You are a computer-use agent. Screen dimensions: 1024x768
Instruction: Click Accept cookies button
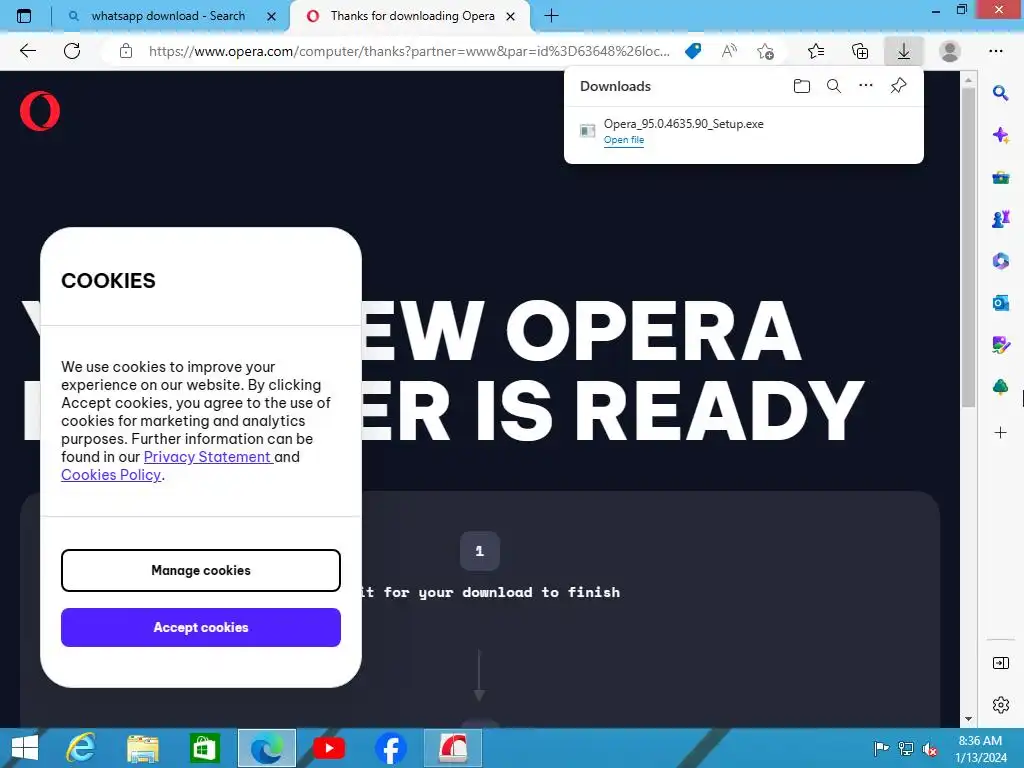tap(200, 628)
